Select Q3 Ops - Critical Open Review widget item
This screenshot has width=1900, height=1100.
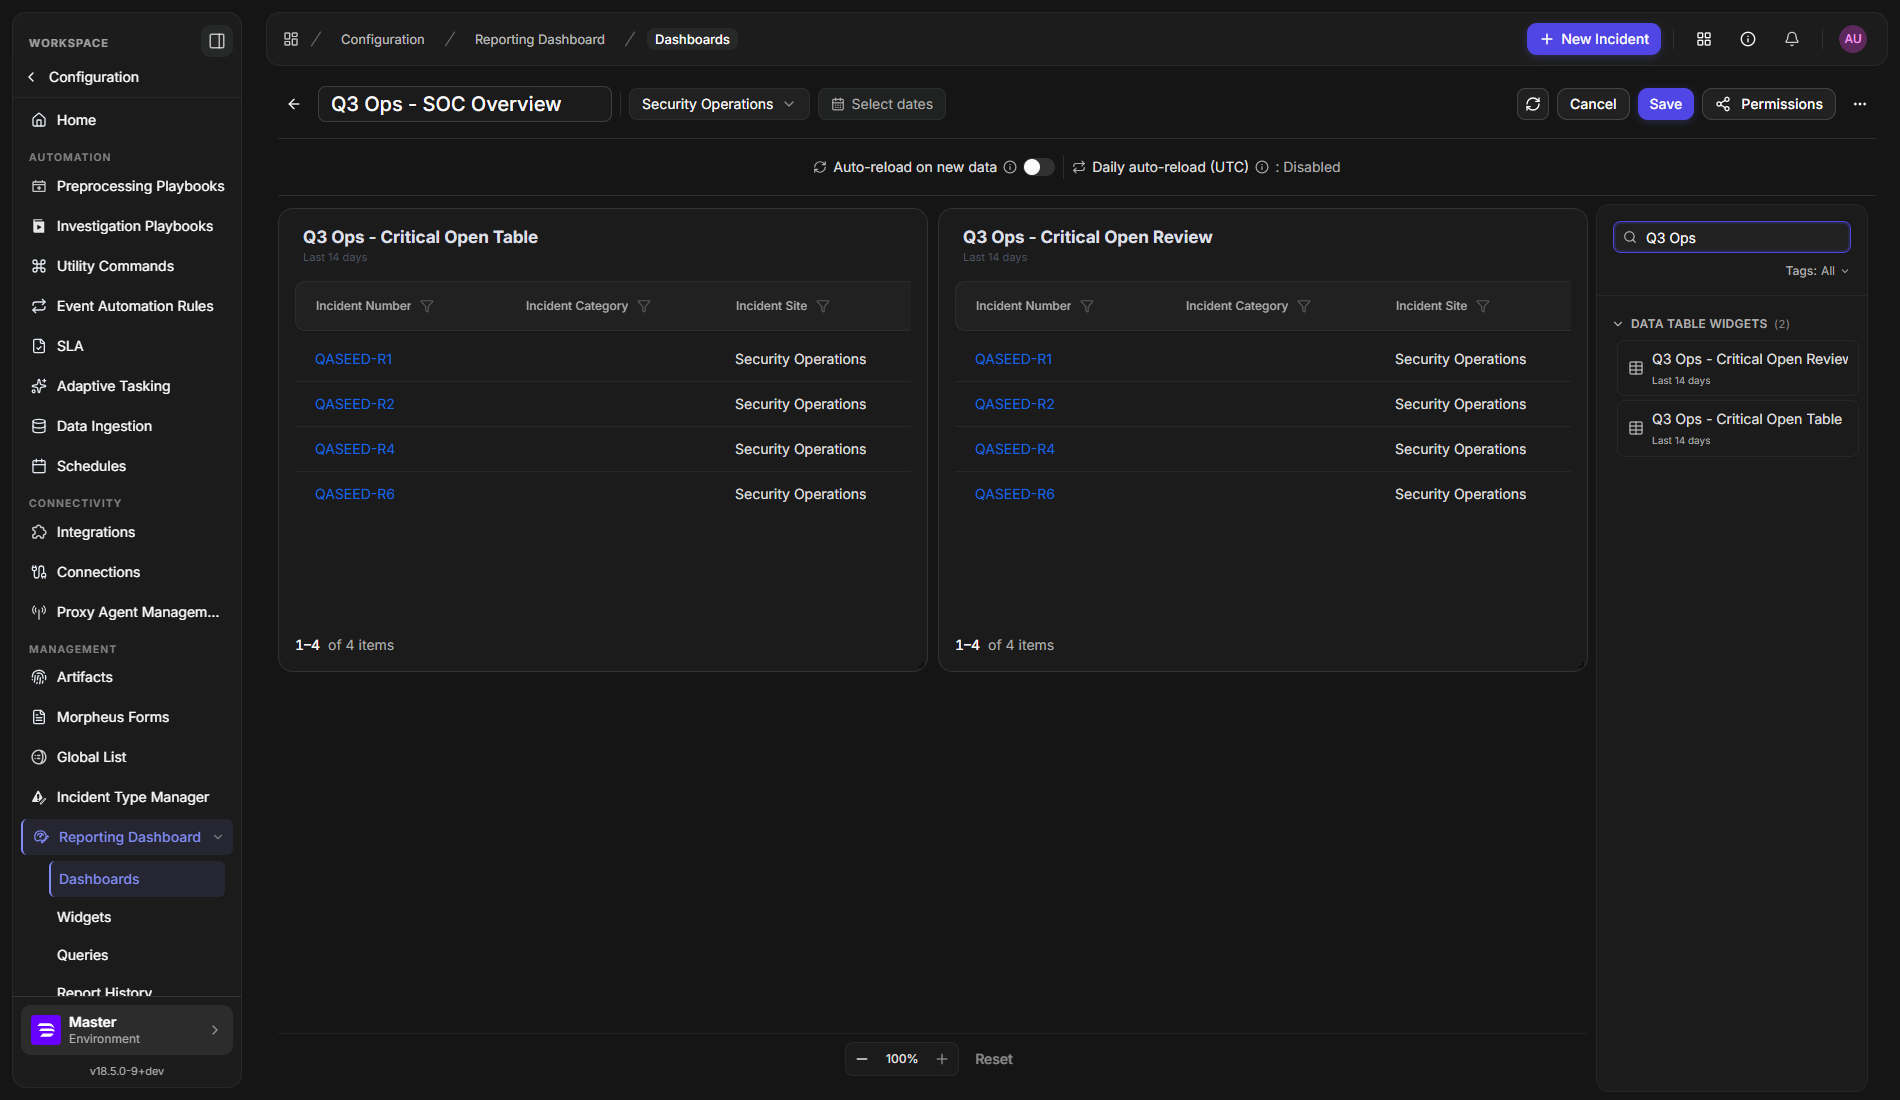(1738, 368)
